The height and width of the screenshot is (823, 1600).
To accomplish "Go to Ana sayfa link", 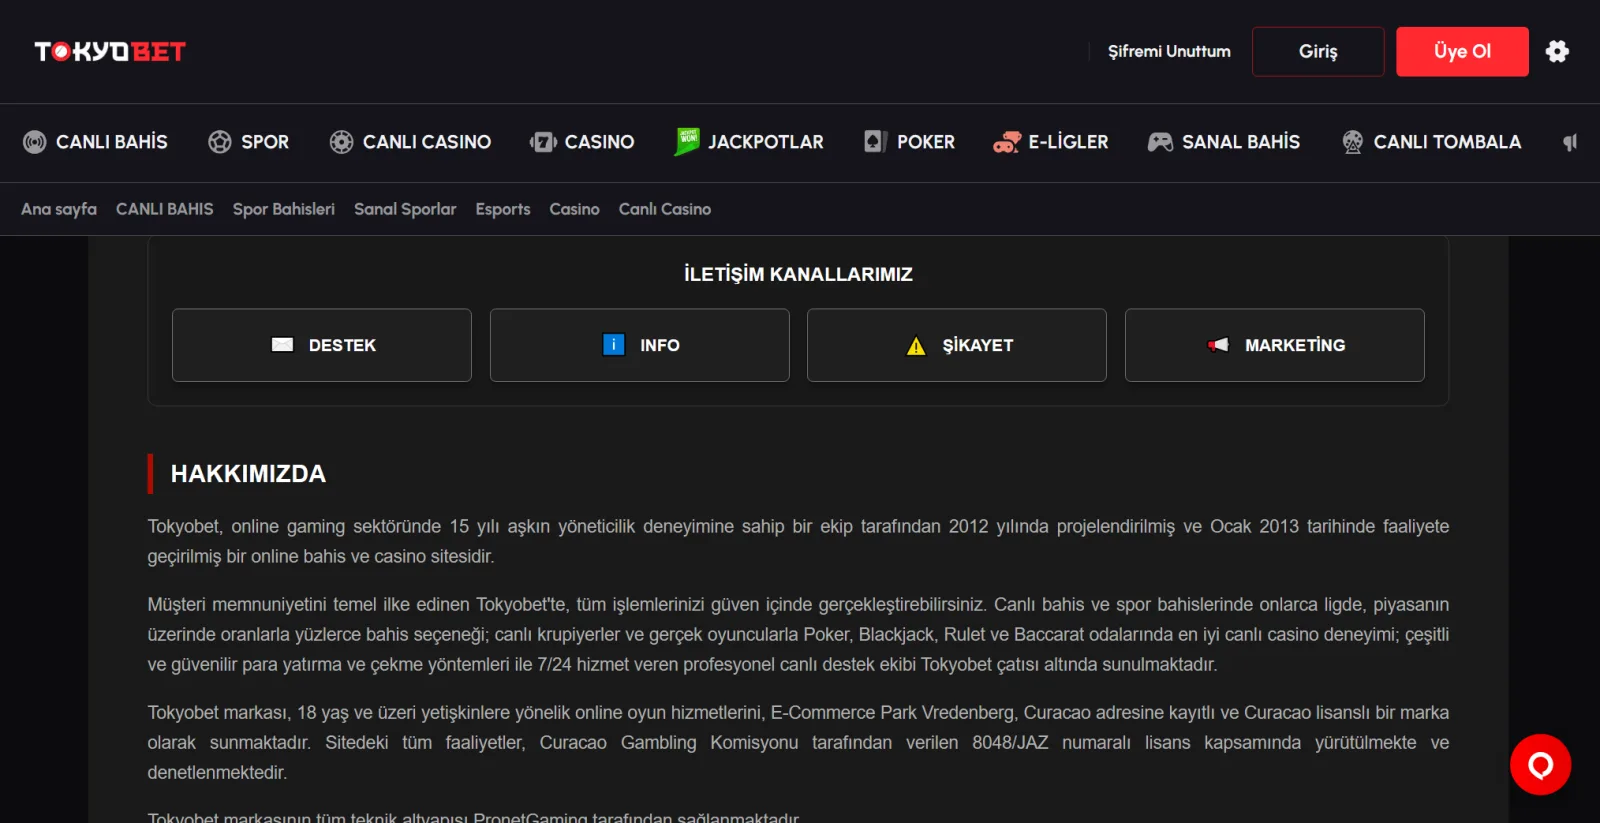I will pyautogui.click(x=59, y=209).
